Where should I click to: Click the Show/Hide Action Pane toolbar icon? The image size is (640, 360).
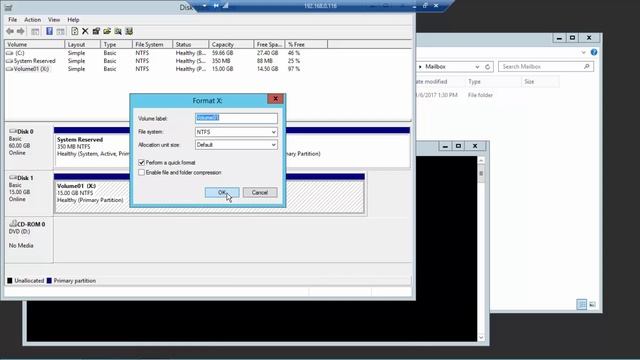[x=60, y=31]
